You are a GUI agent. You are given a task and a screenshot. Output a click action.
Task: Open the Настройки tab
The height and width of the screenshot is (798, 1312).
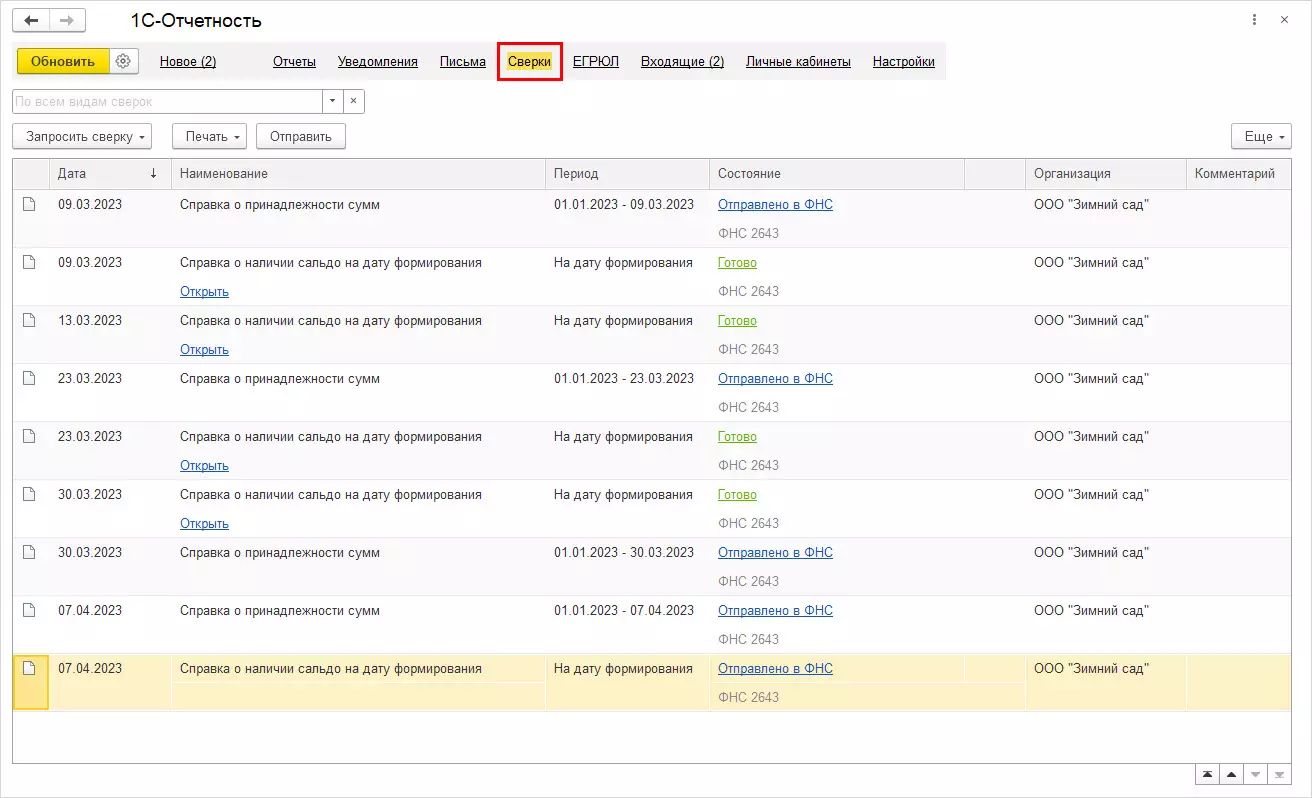[903, 61]
